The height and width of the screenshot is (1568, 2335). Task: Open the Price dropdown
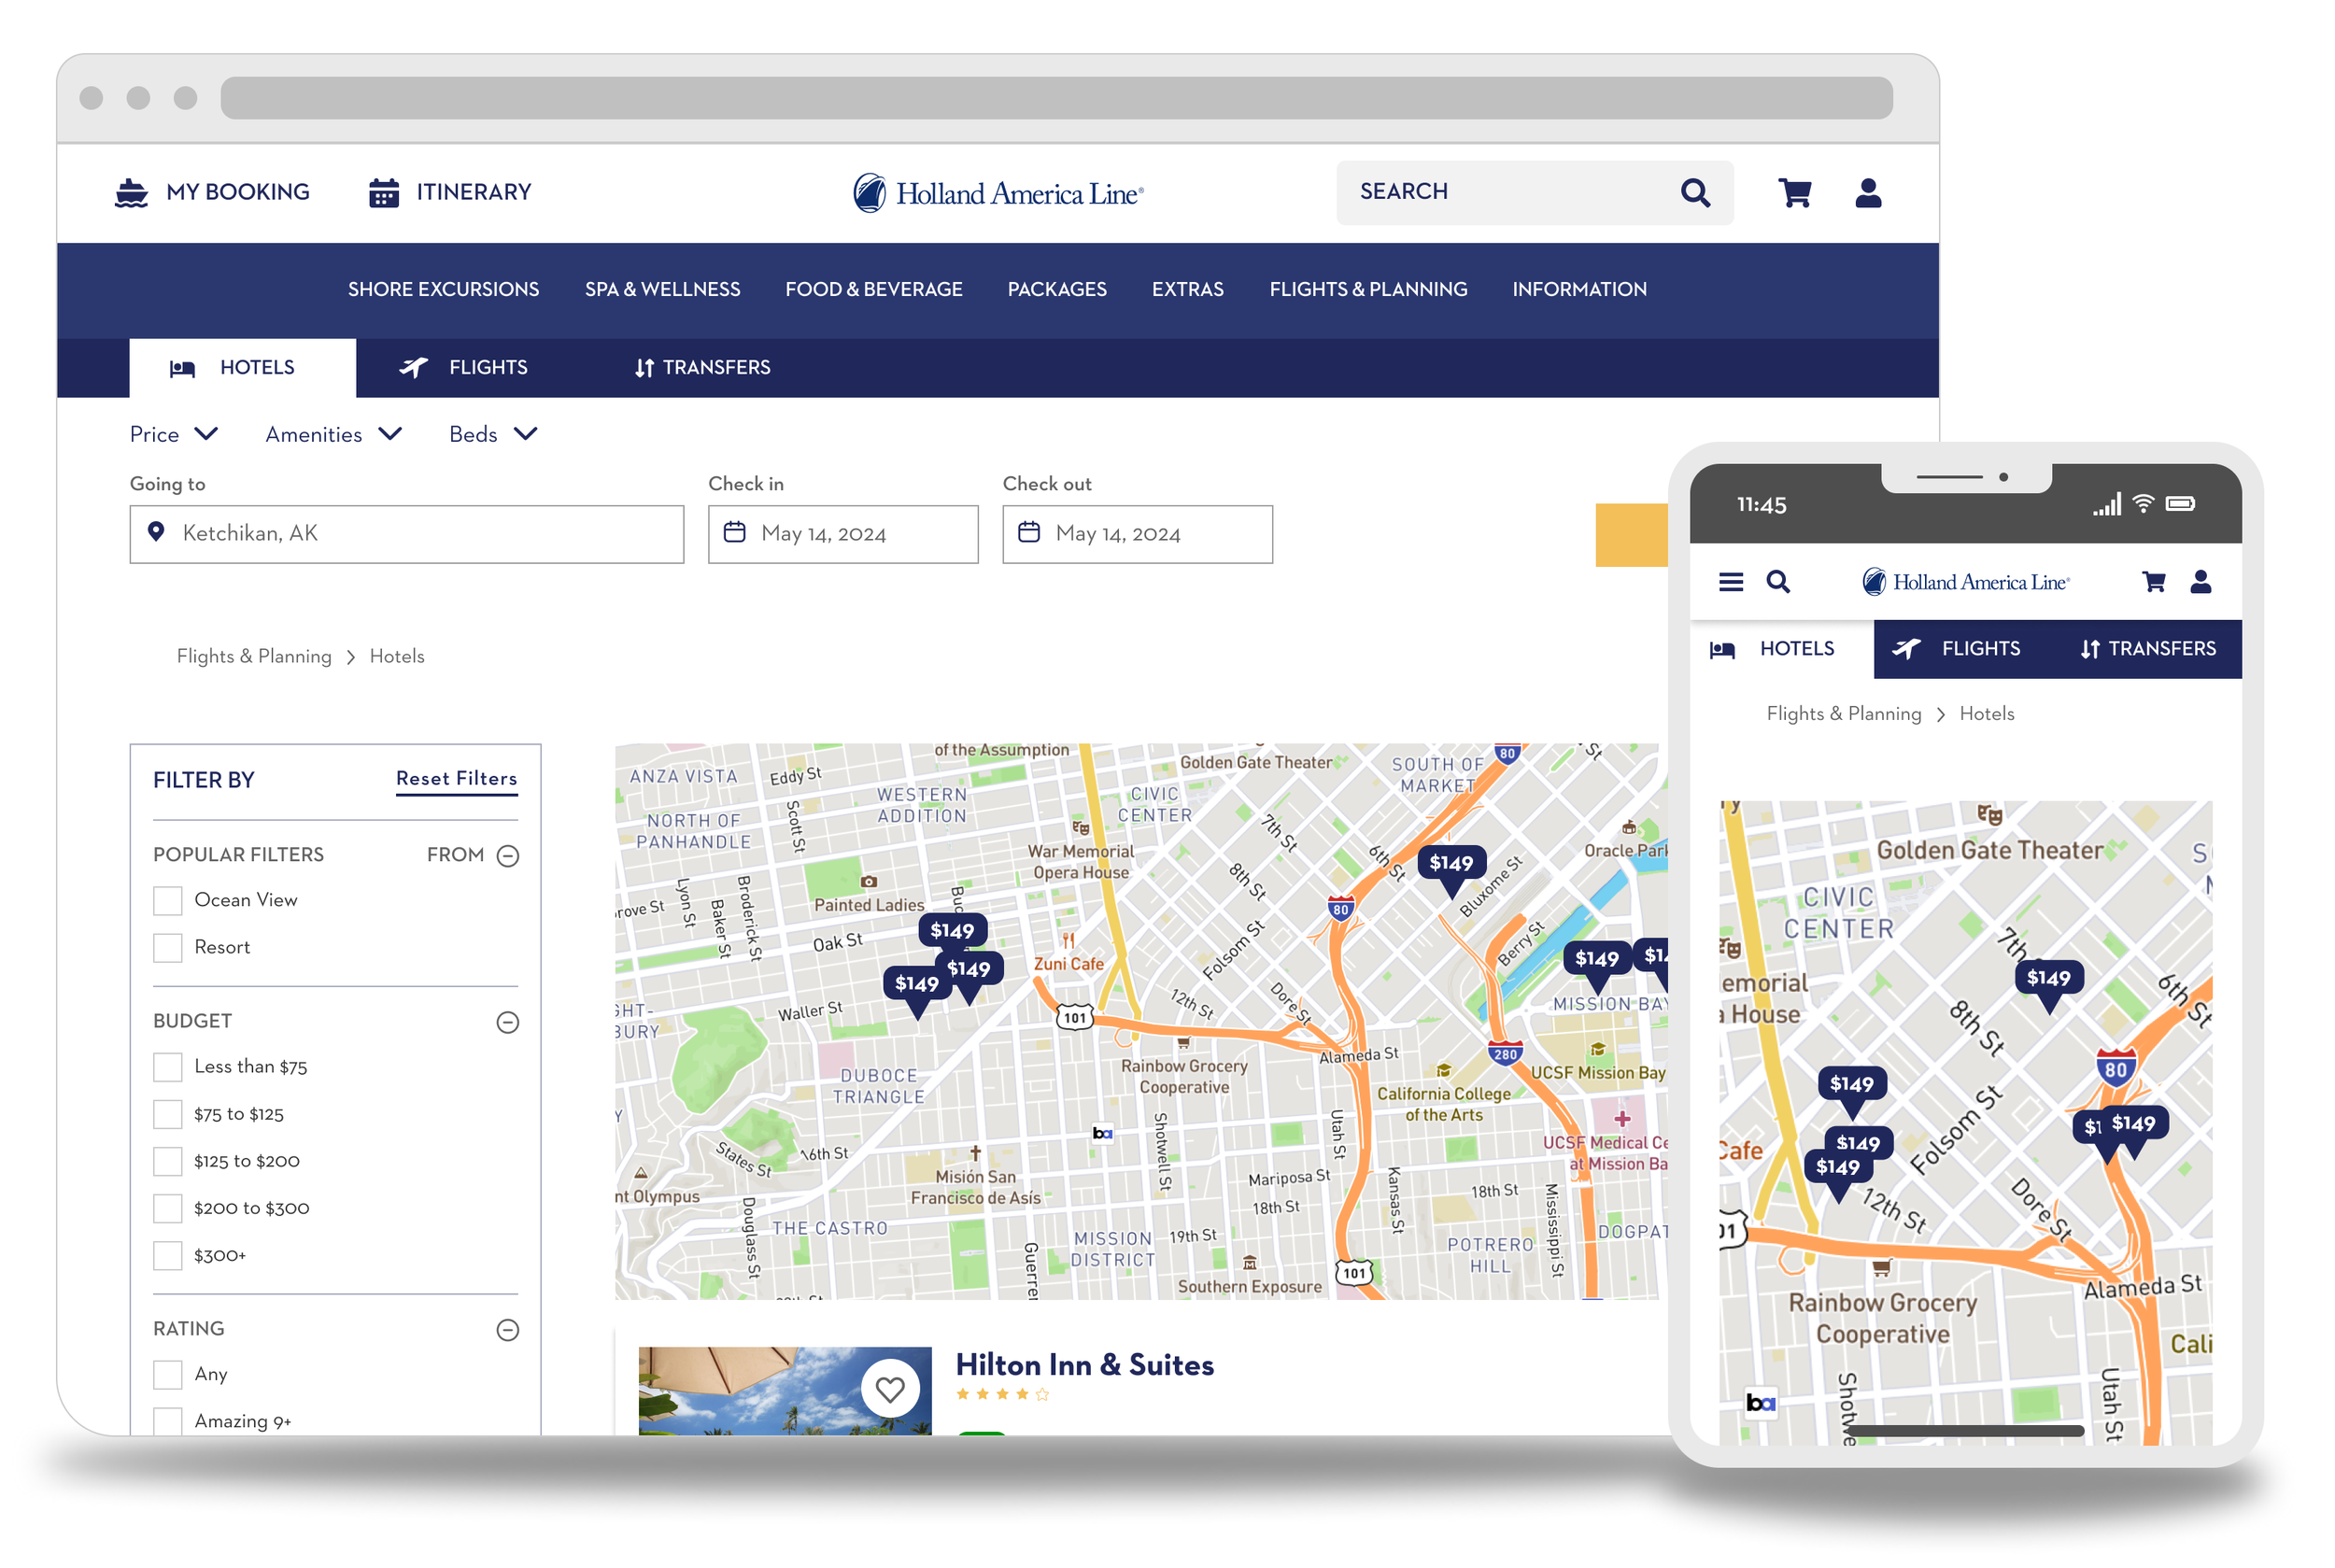174,434
